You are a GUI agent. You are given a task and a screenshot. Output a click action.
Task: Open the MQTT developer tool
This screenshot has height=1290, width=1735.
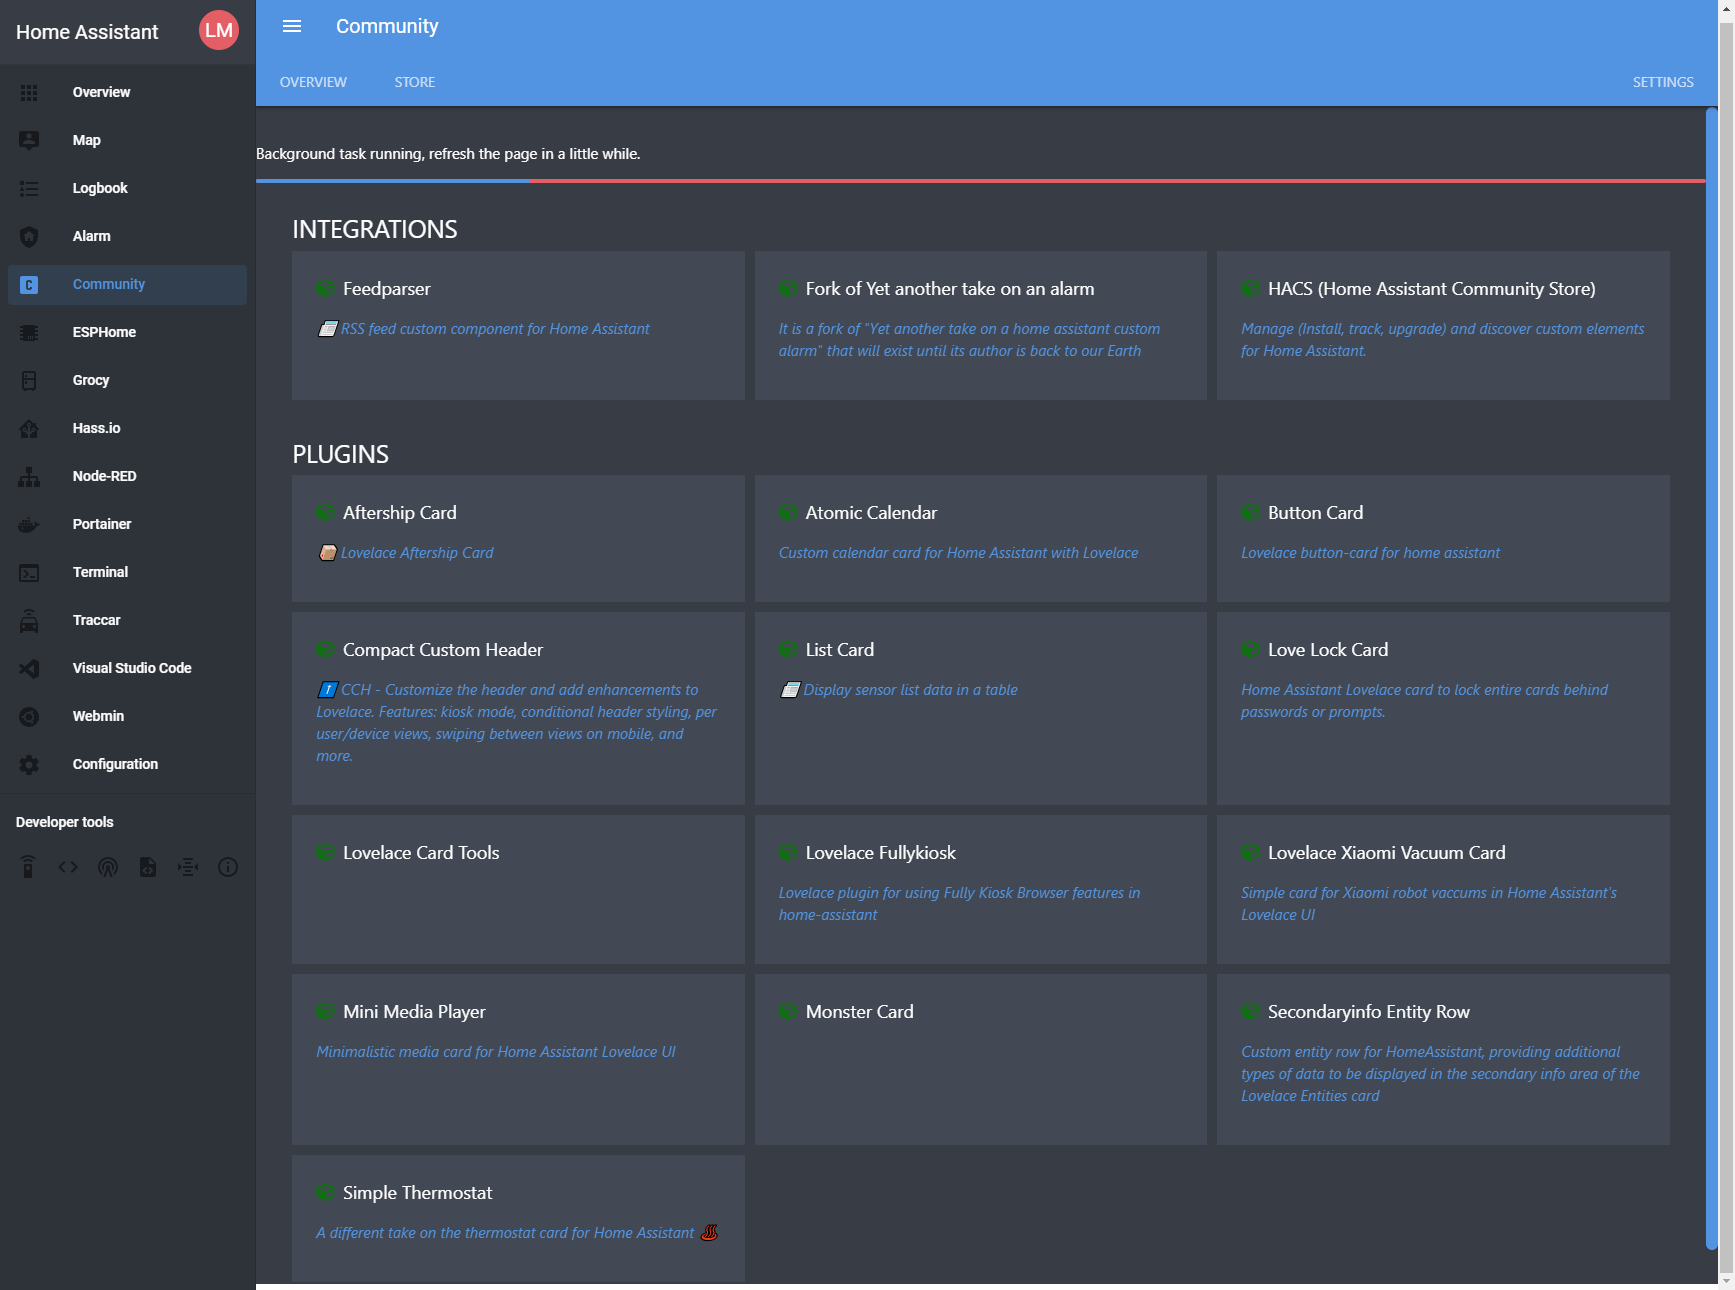point(188,867)
